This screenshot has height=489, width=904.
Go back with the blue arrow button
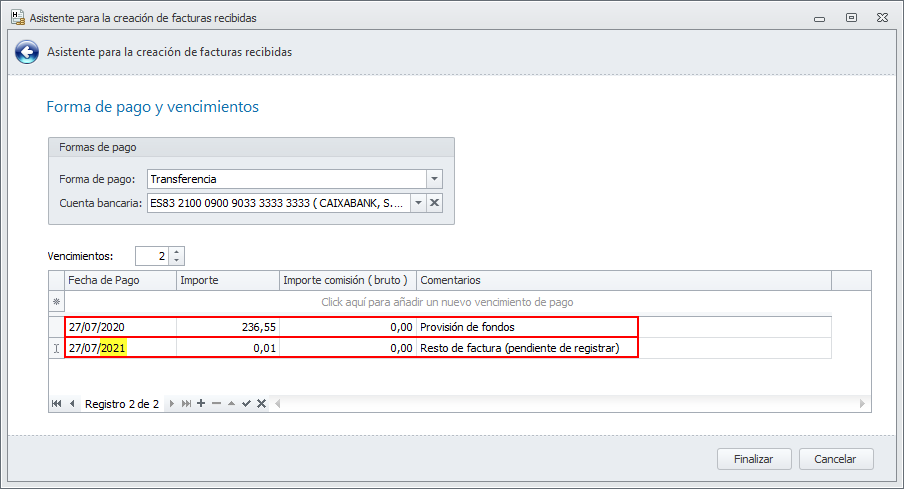27,52
